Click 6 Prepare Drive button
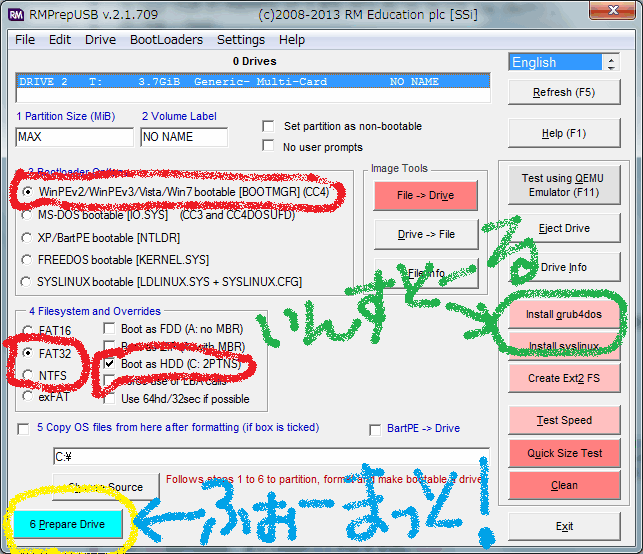Viewport: 643px width, 554px height. pyautogui.click(x=68, y=524)
